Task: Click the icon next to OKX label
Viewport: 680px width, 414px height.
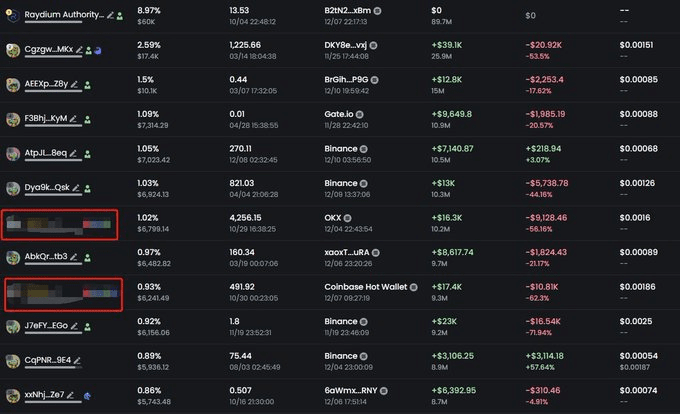Action: click(x=347, y=218)
